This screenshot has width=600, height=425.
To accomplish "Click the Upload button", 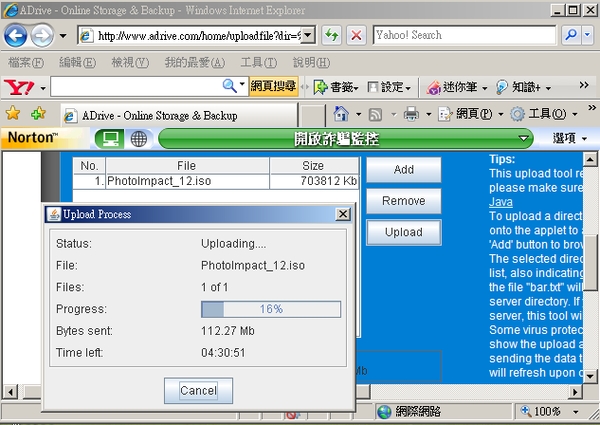I will tap(404, 232).
